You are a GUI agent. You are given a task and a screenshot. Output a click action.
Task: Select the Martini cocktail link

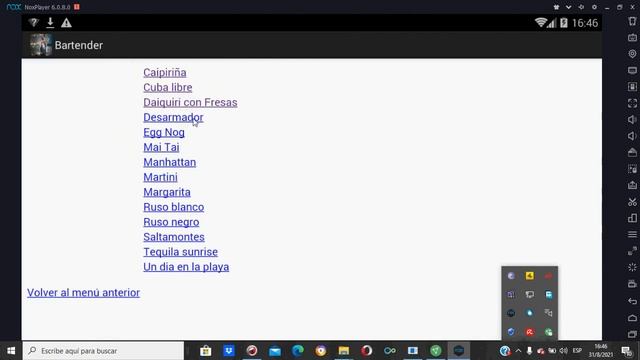160,177
